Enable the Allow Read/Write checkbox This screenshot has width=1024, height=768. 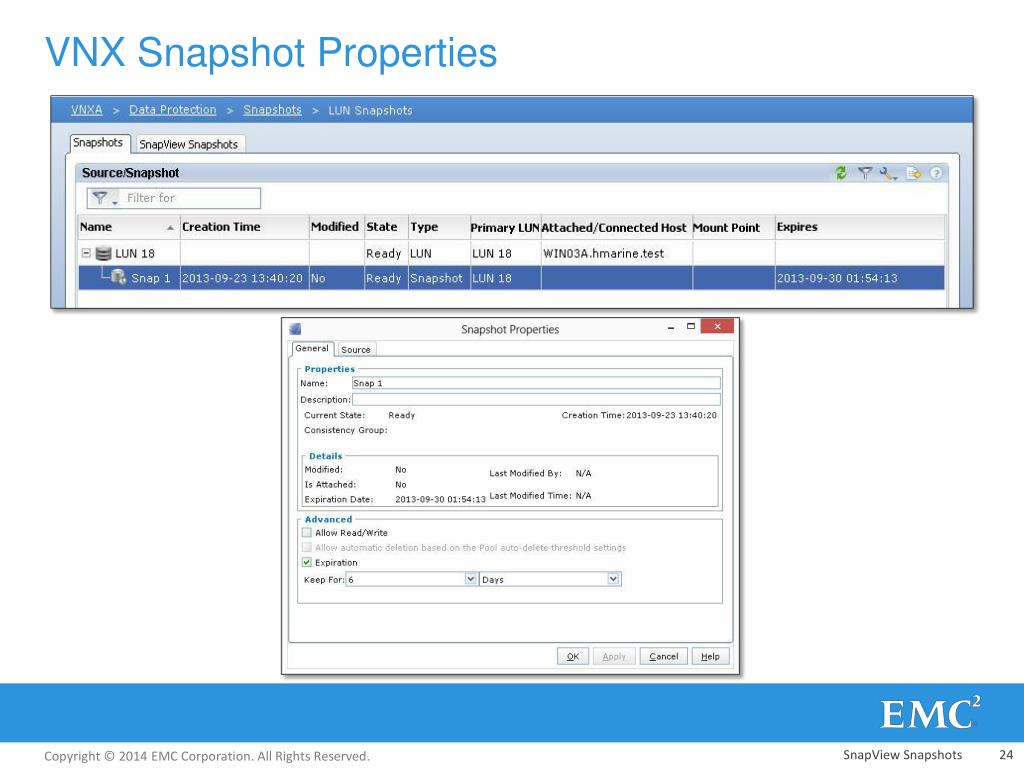coord(307,532)
